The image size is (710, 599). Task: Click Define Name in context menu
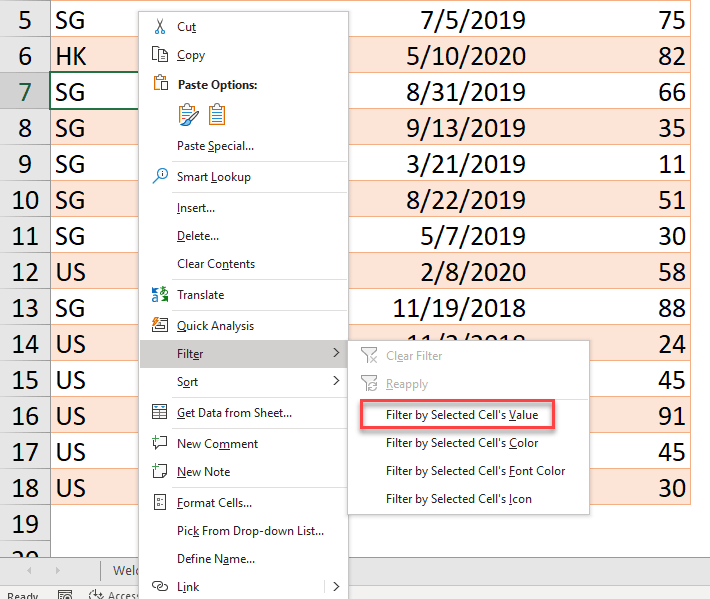point(215,559)
